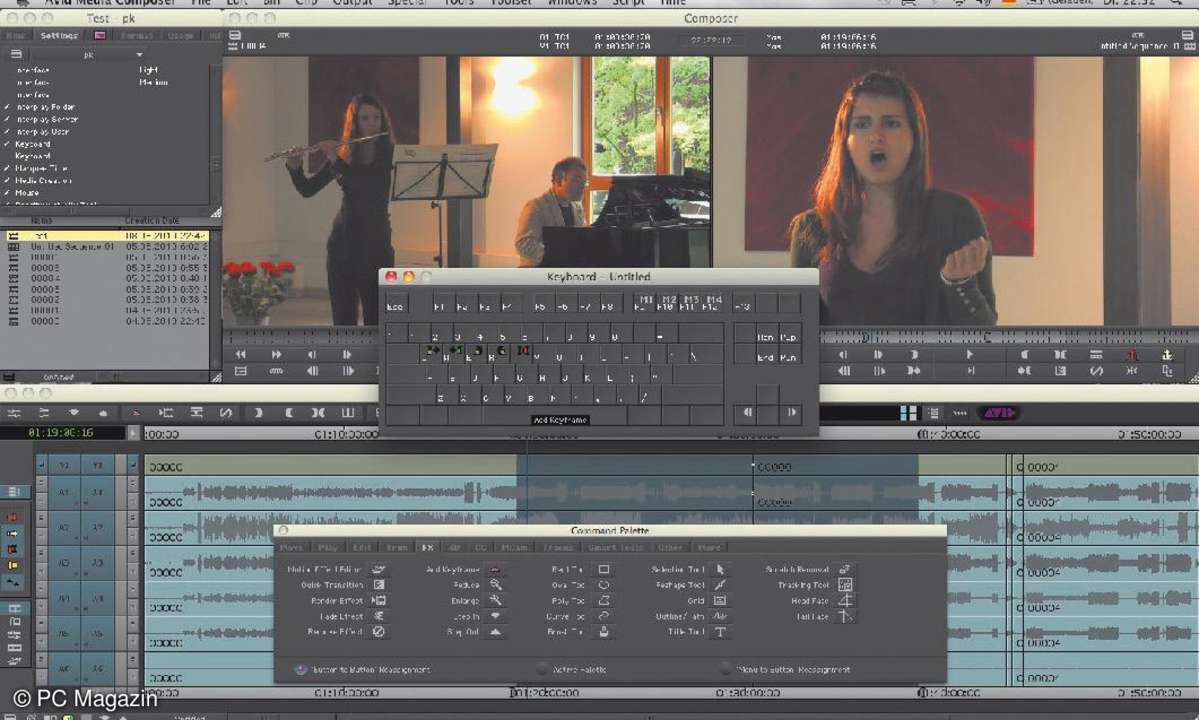
Task: Click red Lift button under record monitor
Action: click(1132, 355)
